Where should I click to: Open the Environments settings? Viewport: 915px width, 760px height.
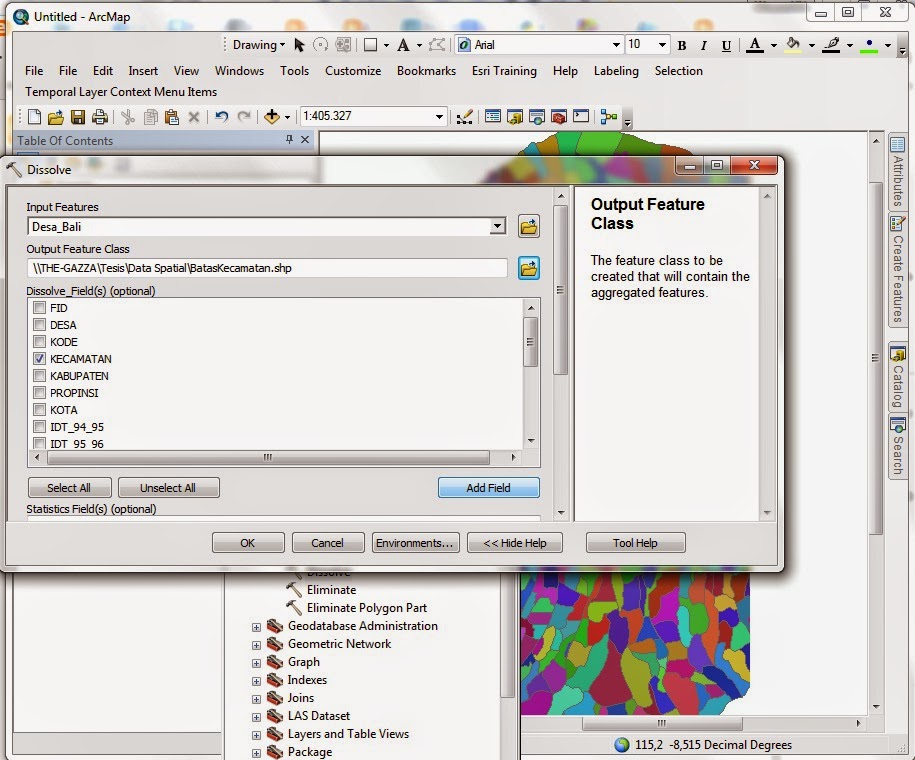[x=415, y=542]
